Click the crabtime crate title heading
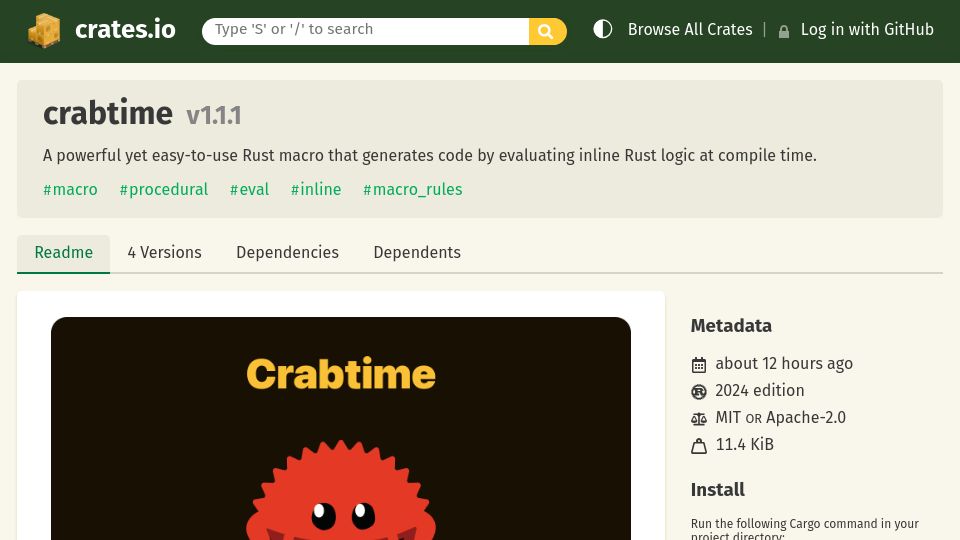 click(x=108, y=113)
